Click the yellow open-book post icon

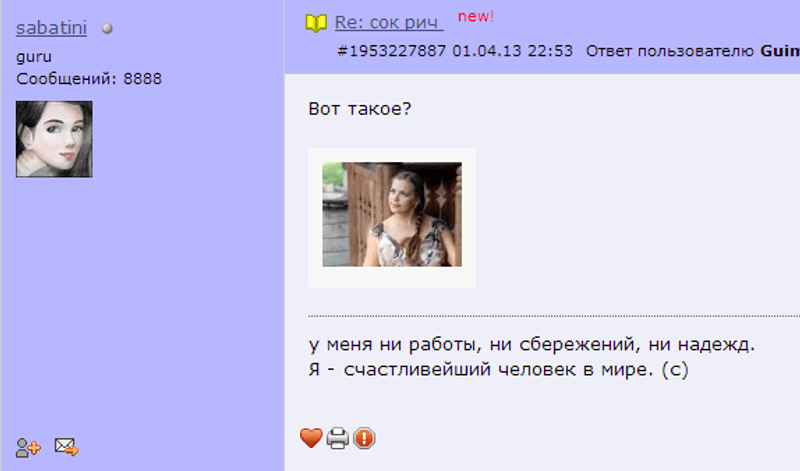point(316,23)
